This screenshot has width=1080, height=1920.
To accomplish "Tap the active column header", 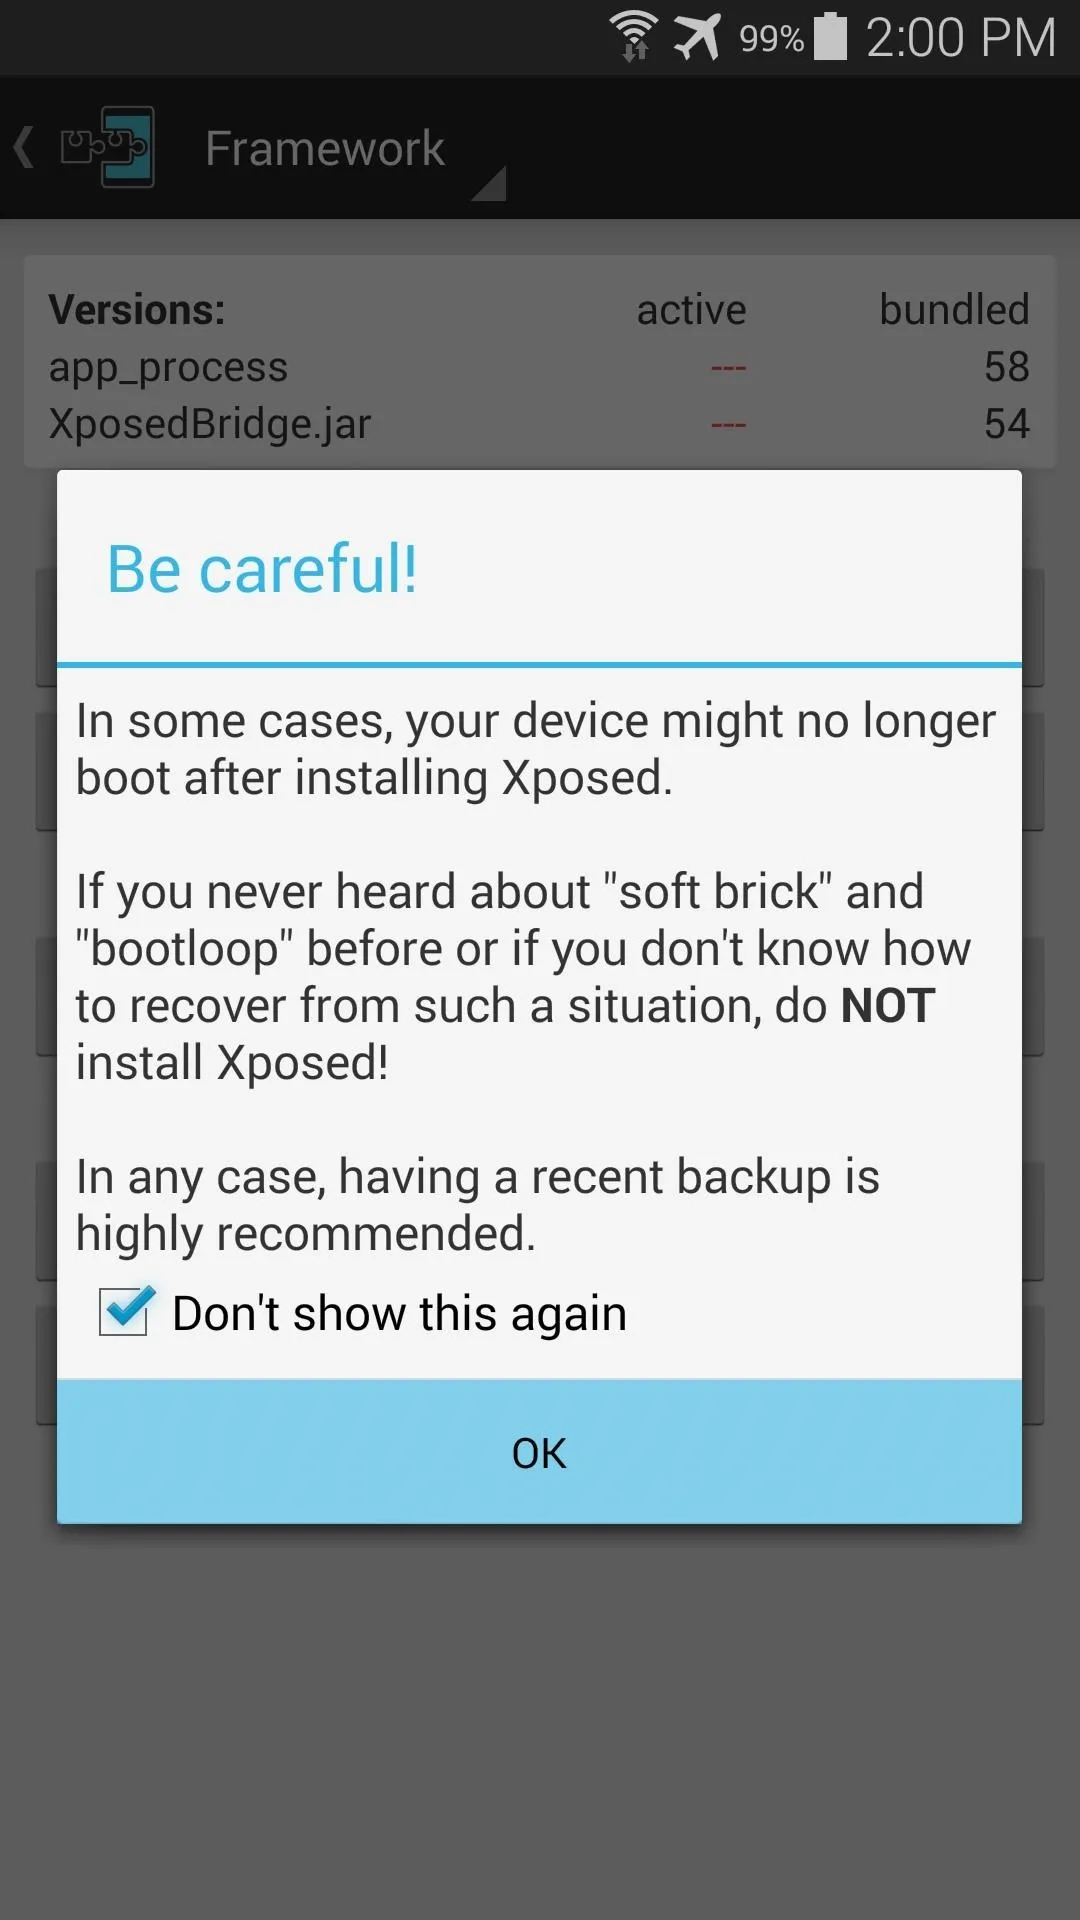I will click(691, 310).
